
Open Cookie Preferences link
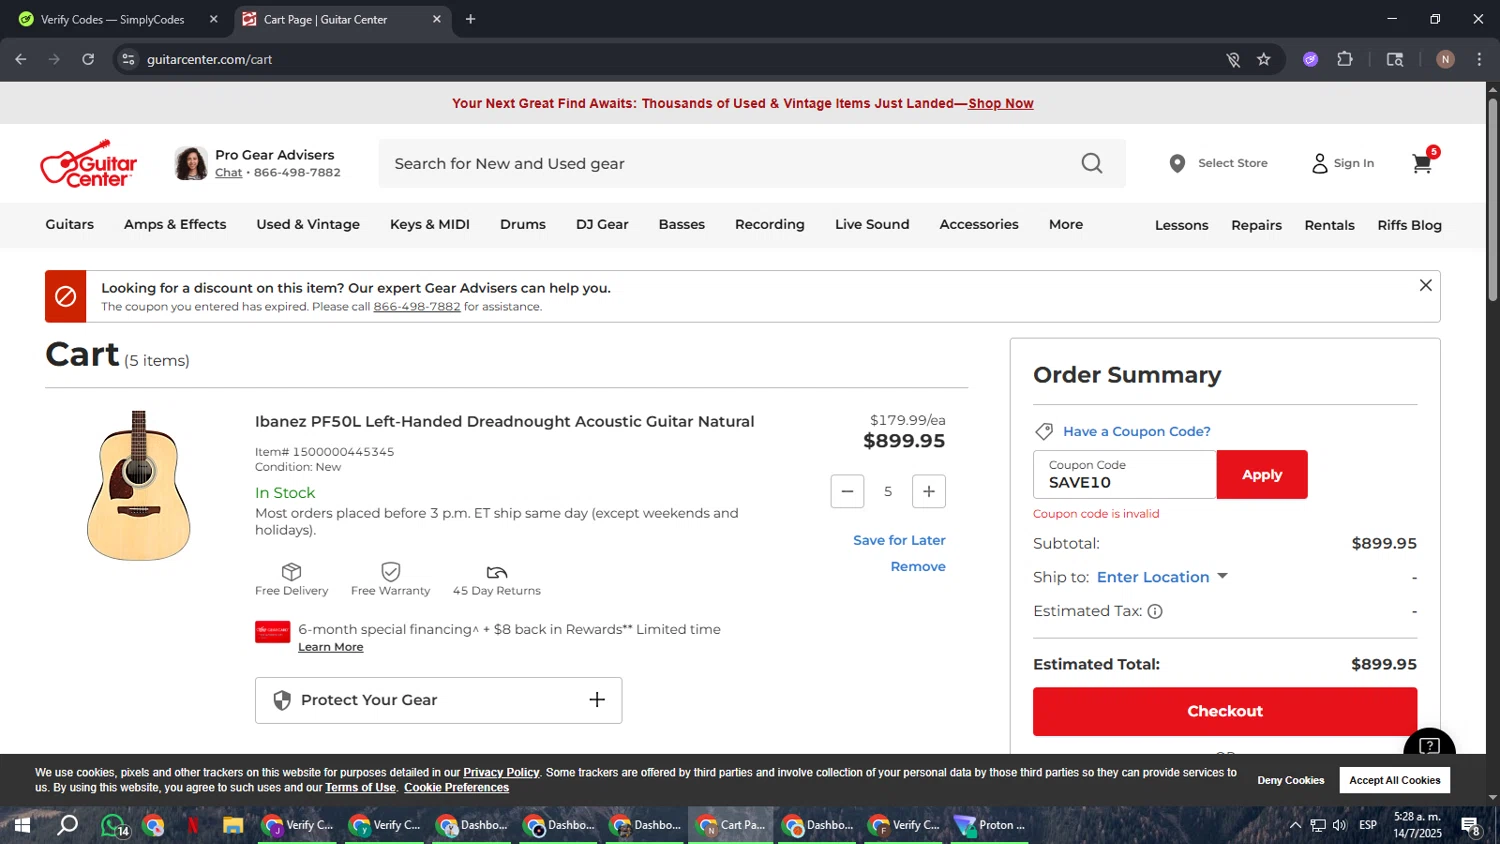click(457, 788)
